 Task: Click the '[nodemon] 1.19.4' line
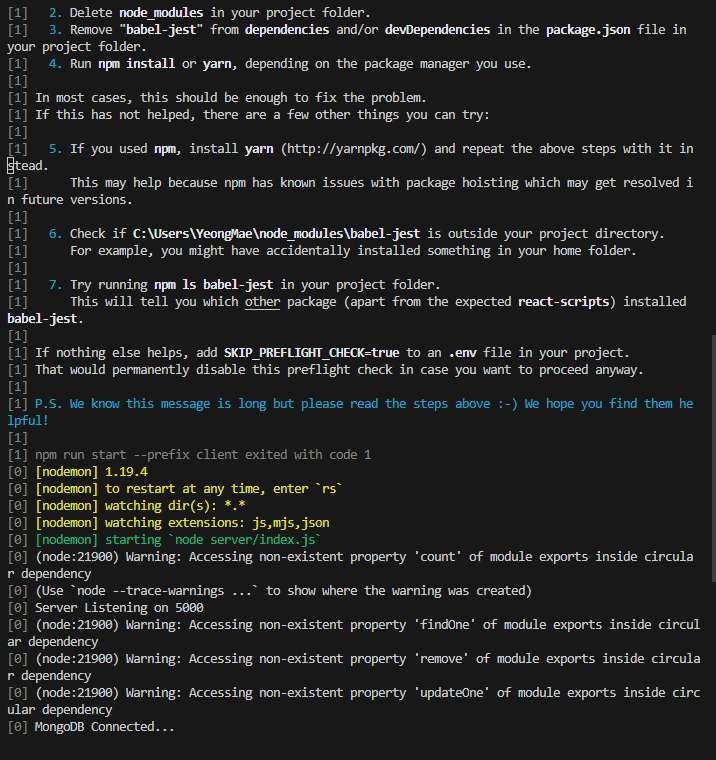pyautogui.click(x=91, y=472)
